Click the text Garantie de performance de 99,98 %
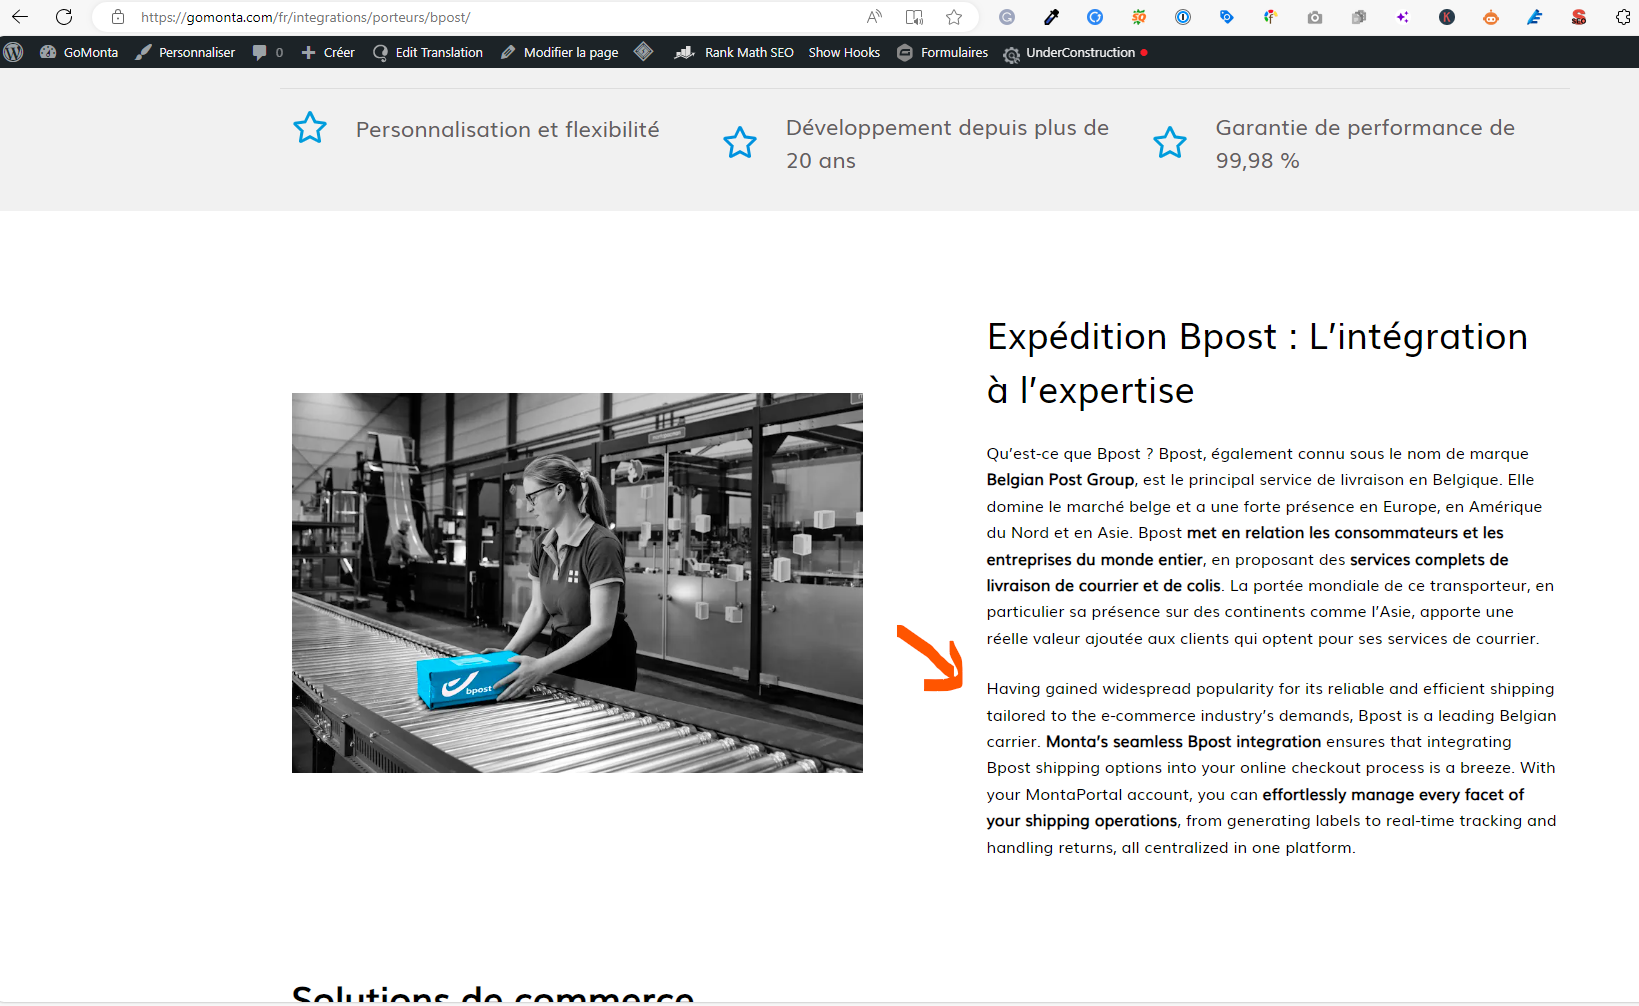The width and height of the screenshot is (1639, 1006). [1365, 144]
